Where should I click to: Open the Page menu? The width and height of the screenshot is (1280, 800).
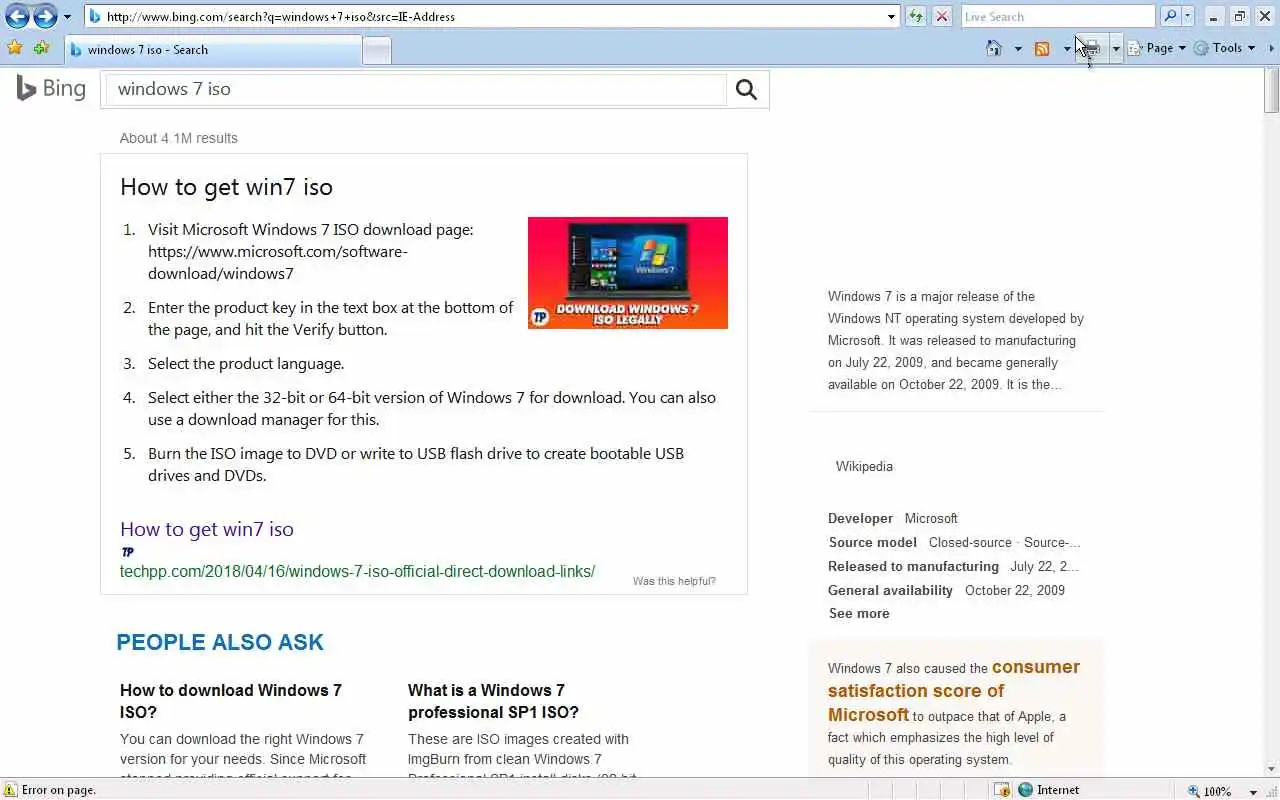1157,48
